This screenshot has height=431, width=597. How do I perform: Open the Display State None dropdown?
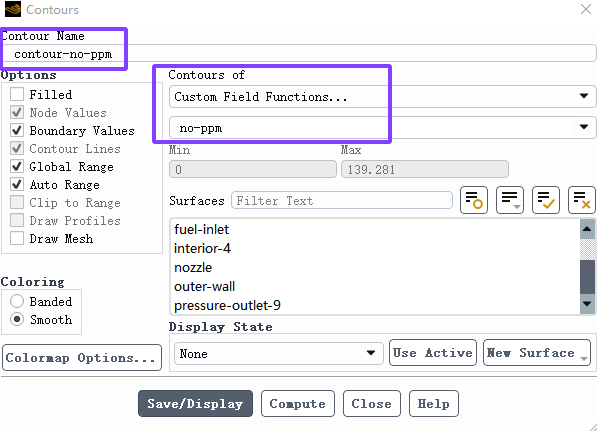(279, 353)
